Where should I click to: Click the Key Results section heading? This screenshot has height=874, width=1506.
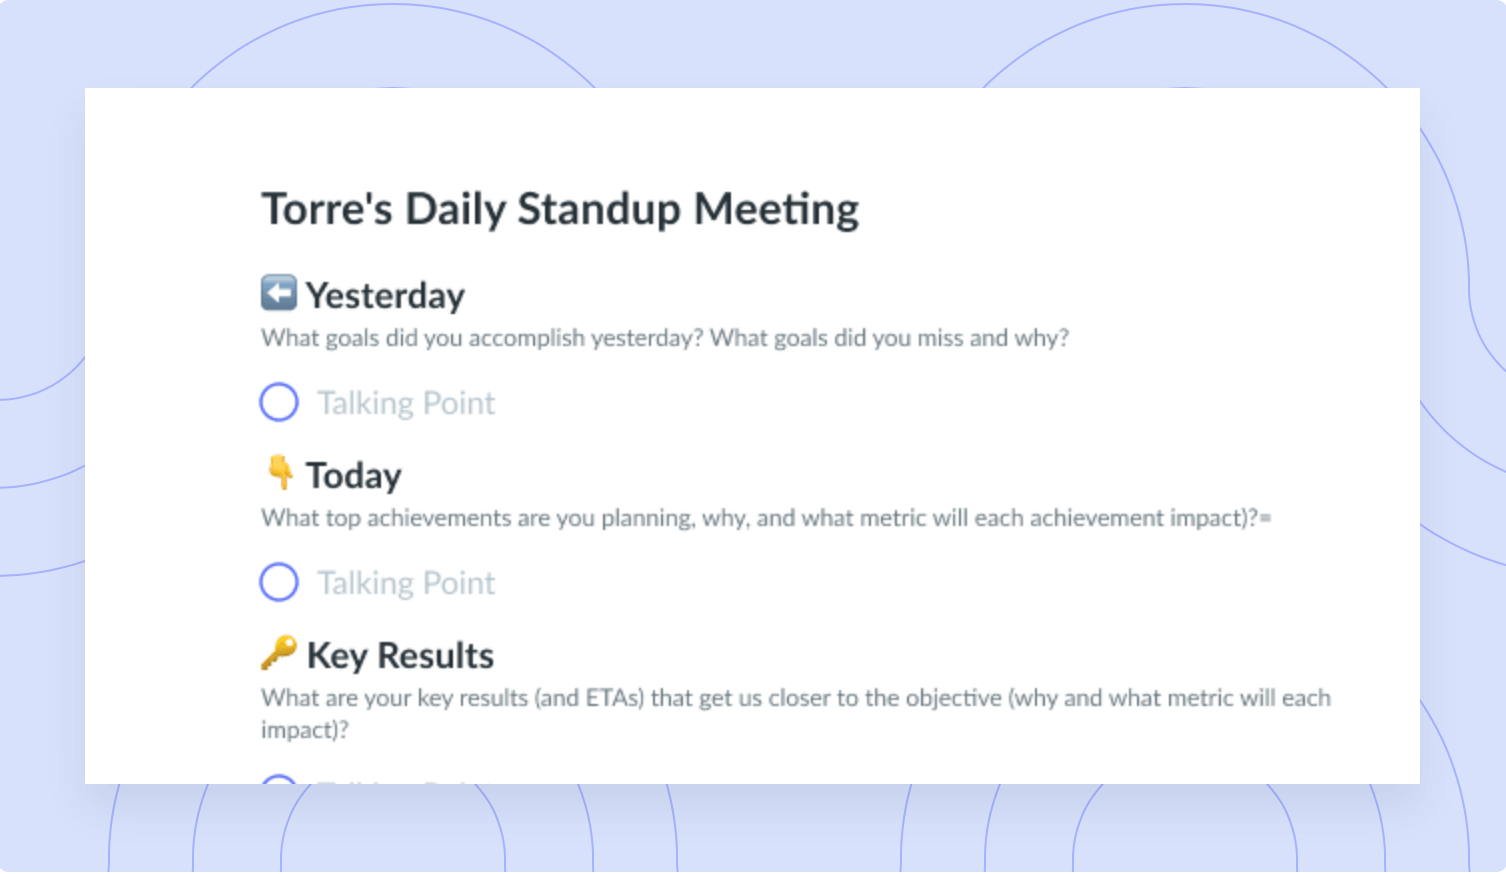point(400,656)
